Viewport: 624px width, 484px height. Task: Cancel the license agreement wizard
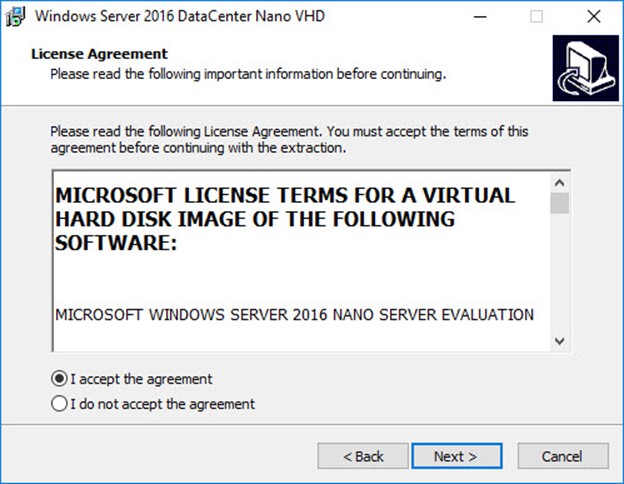pyautogui.click(x=561, y=456)
